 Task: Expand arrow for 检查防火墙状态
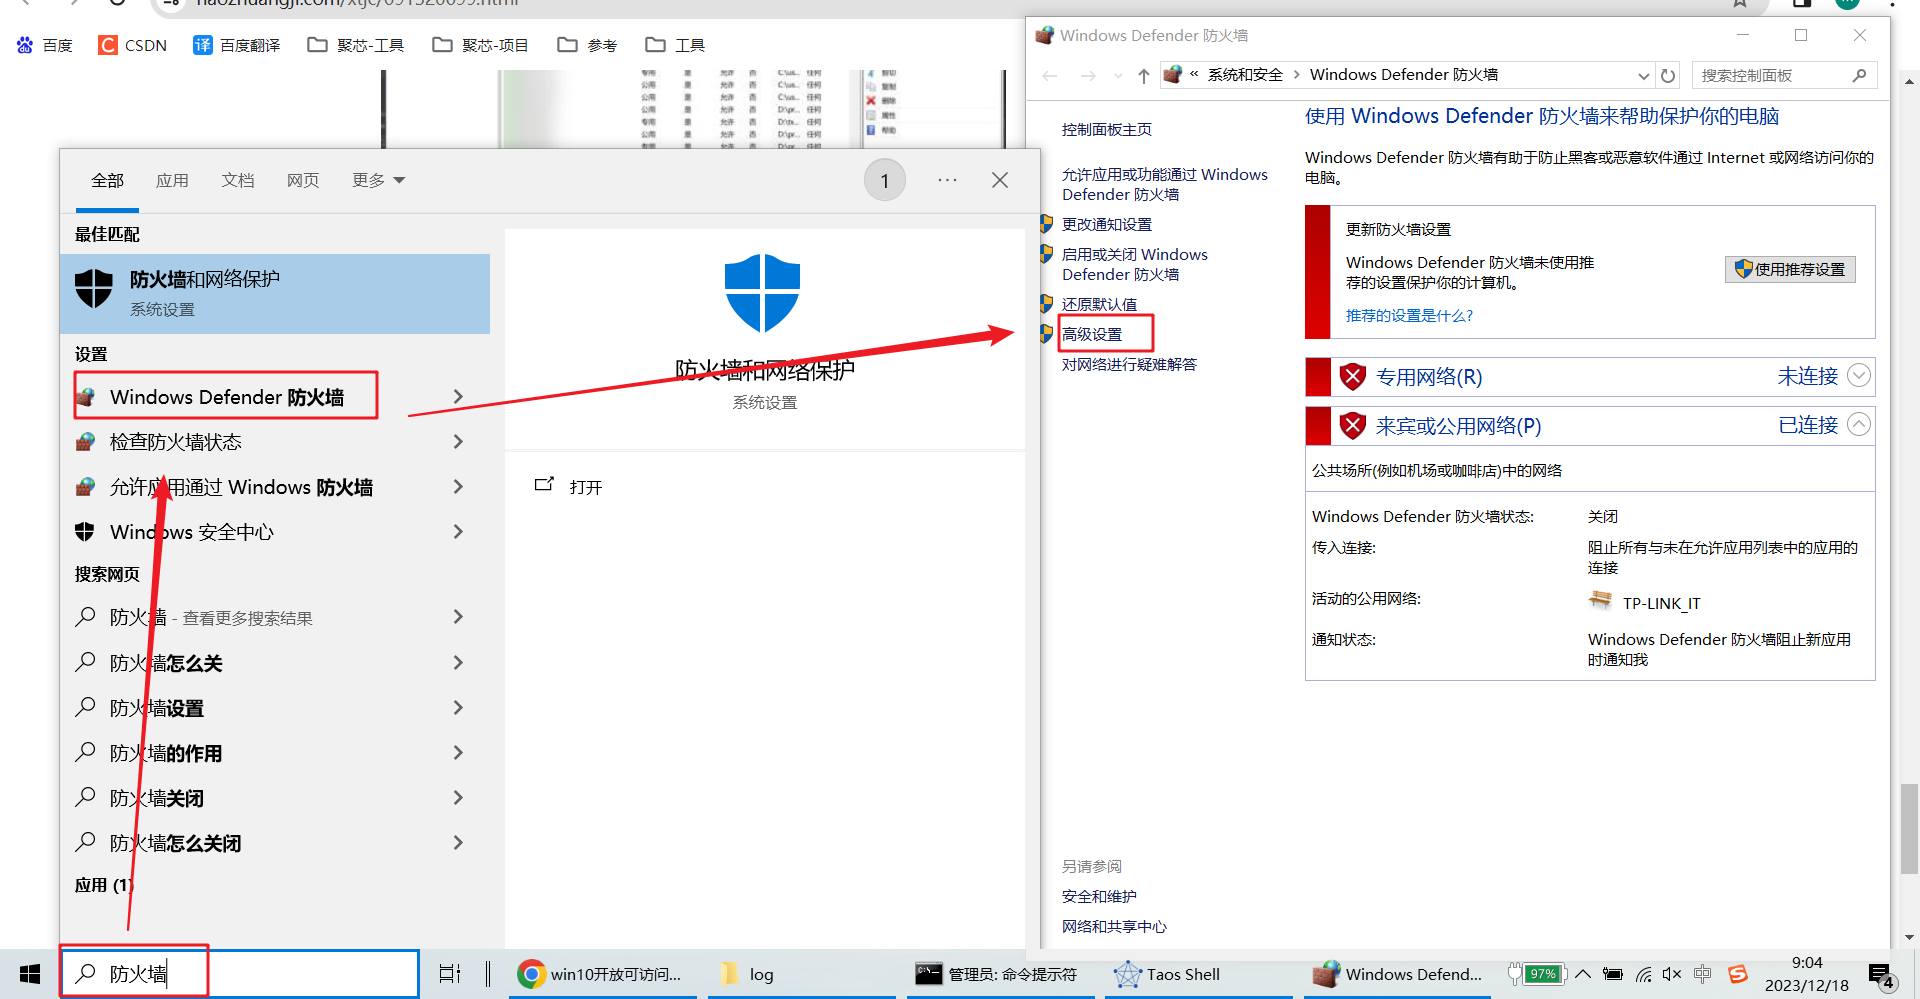(x=458, y=442)
